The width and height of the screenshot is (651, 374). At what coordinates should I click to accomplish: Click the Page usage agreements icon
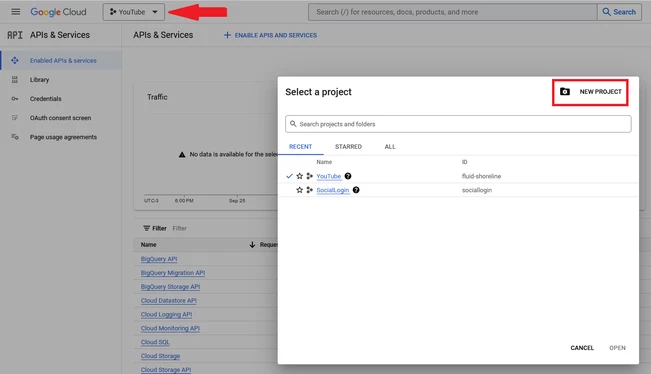(x=15, y=137)
